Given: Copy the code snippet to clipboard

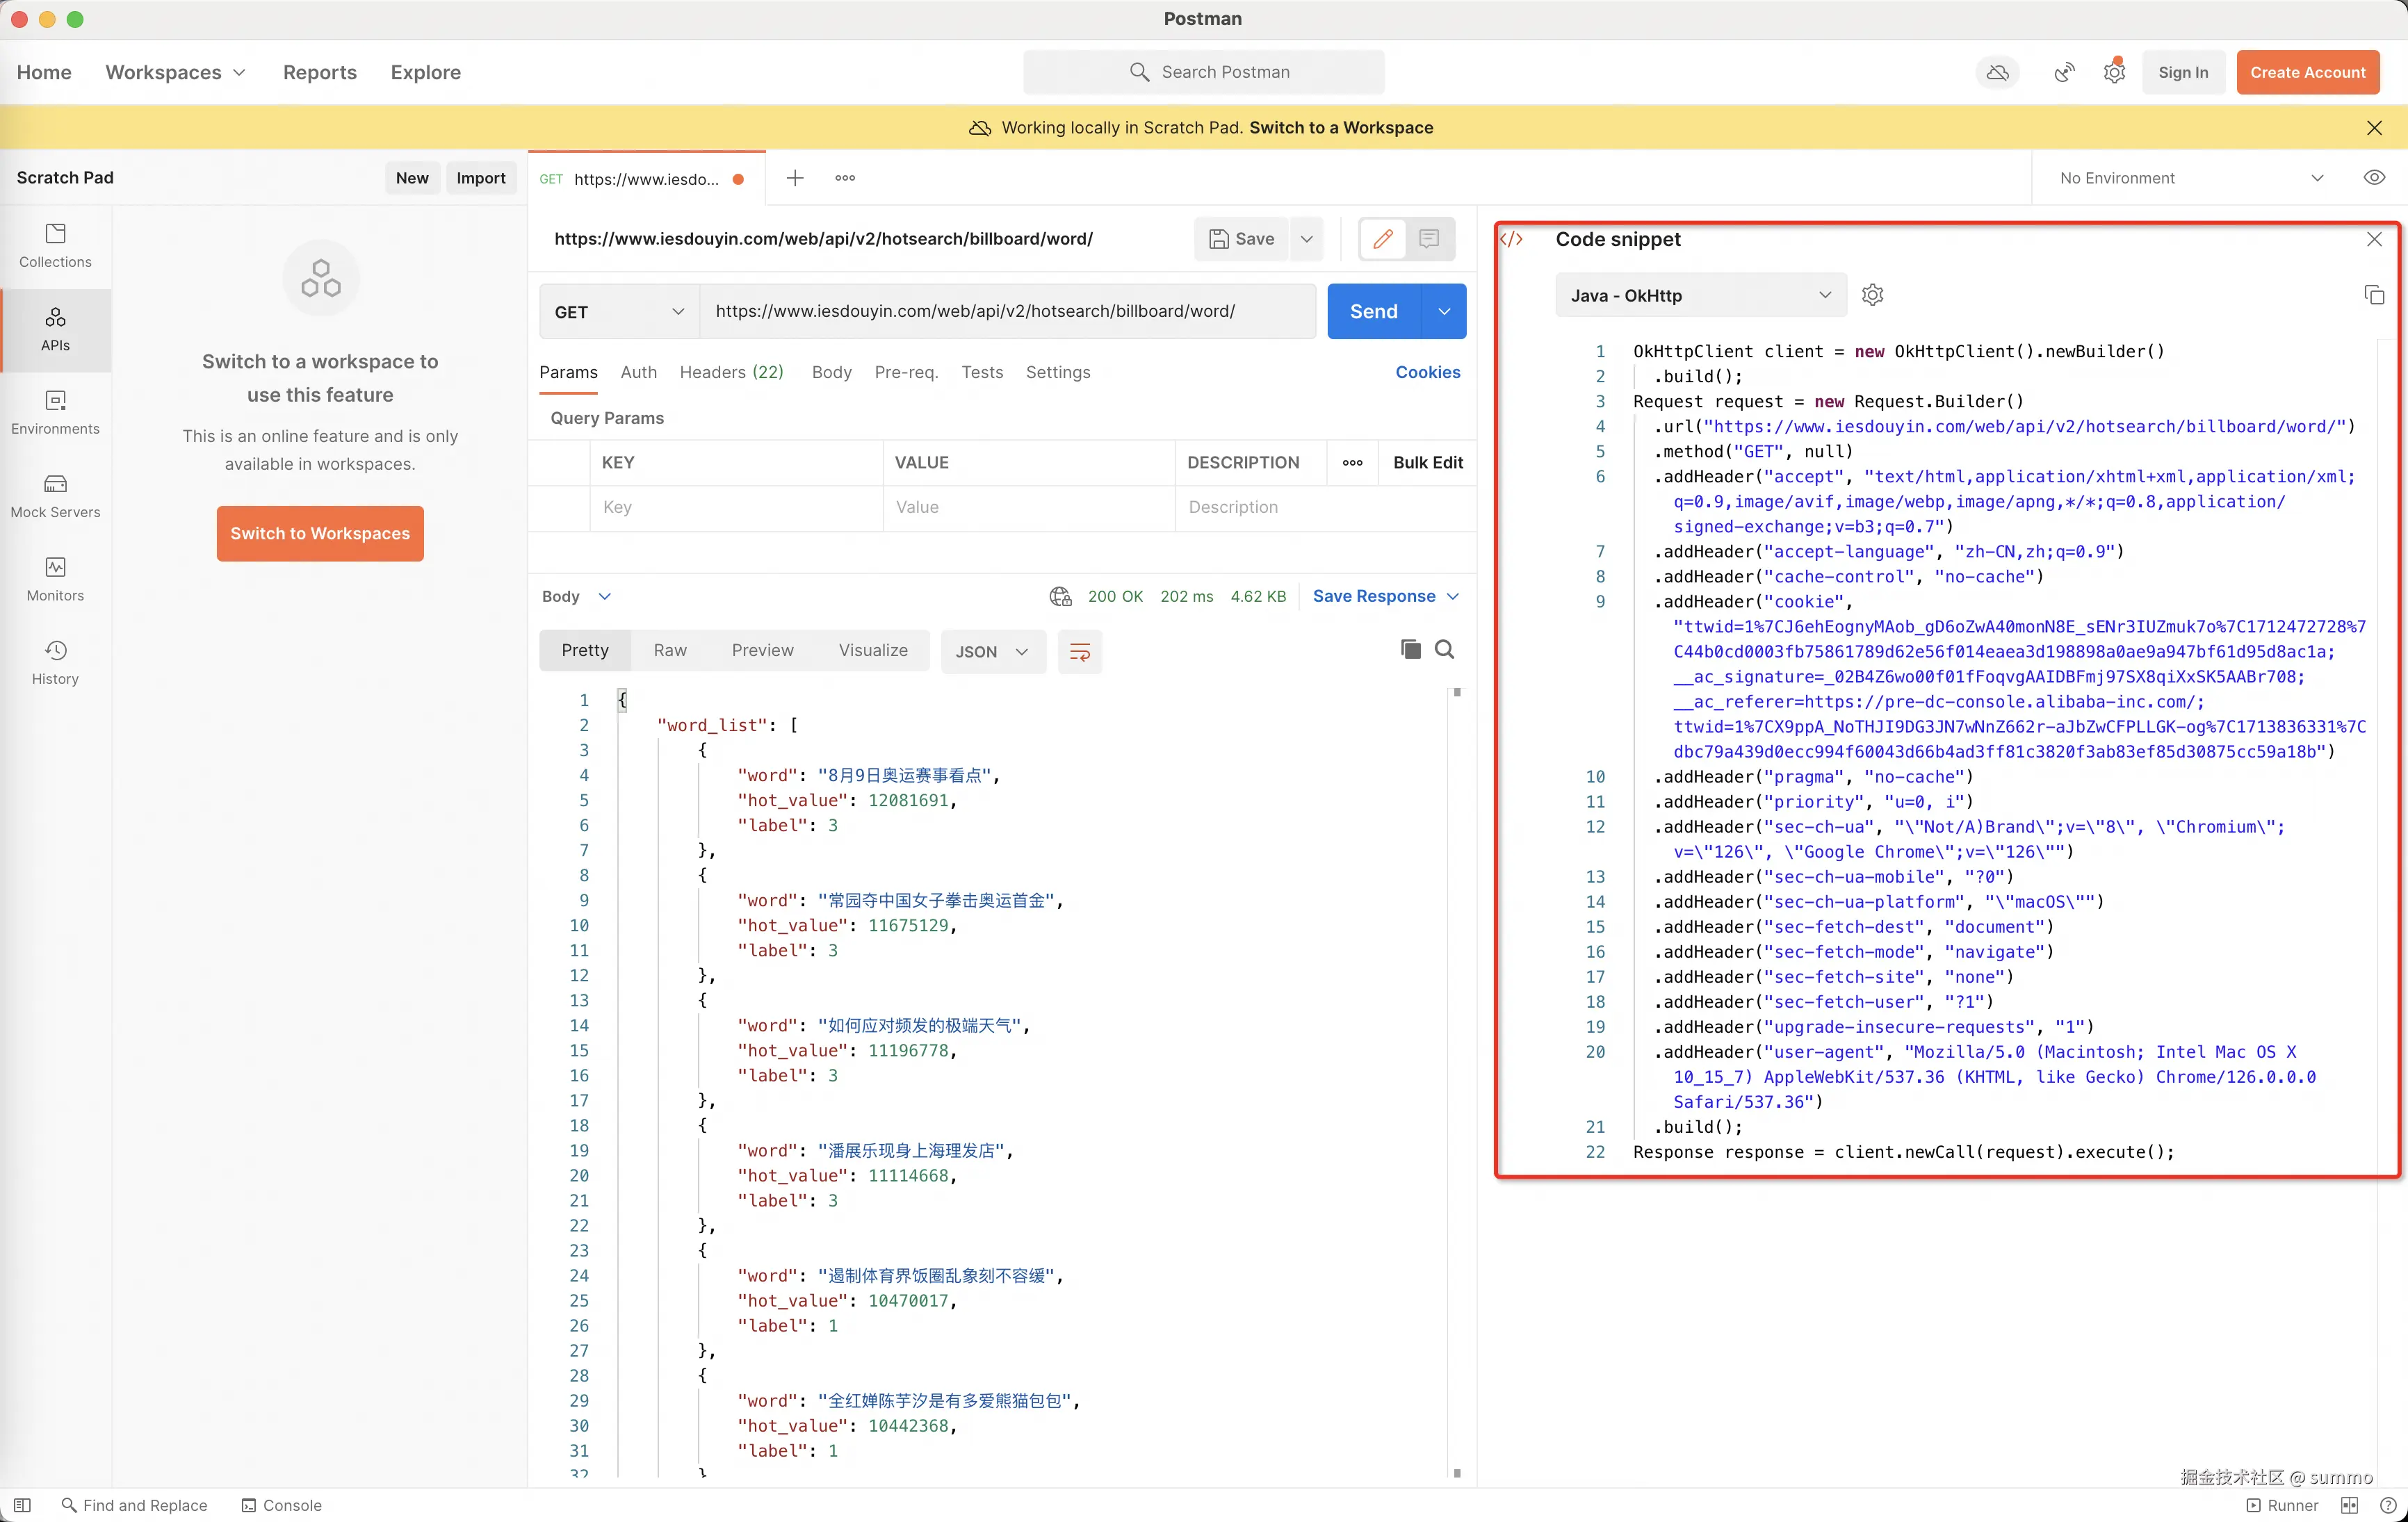Looking at the screenshot, I should point(2373,295).
